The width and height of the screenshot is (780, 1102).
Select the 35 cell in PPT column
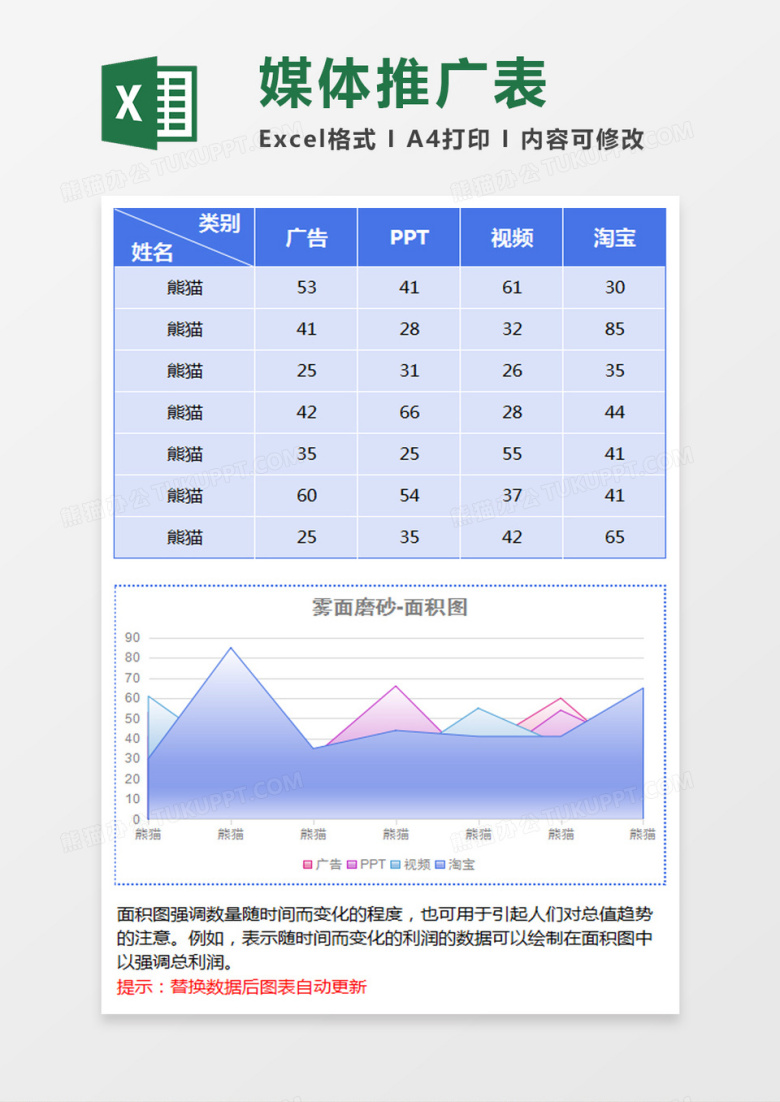tap(409, 537)
